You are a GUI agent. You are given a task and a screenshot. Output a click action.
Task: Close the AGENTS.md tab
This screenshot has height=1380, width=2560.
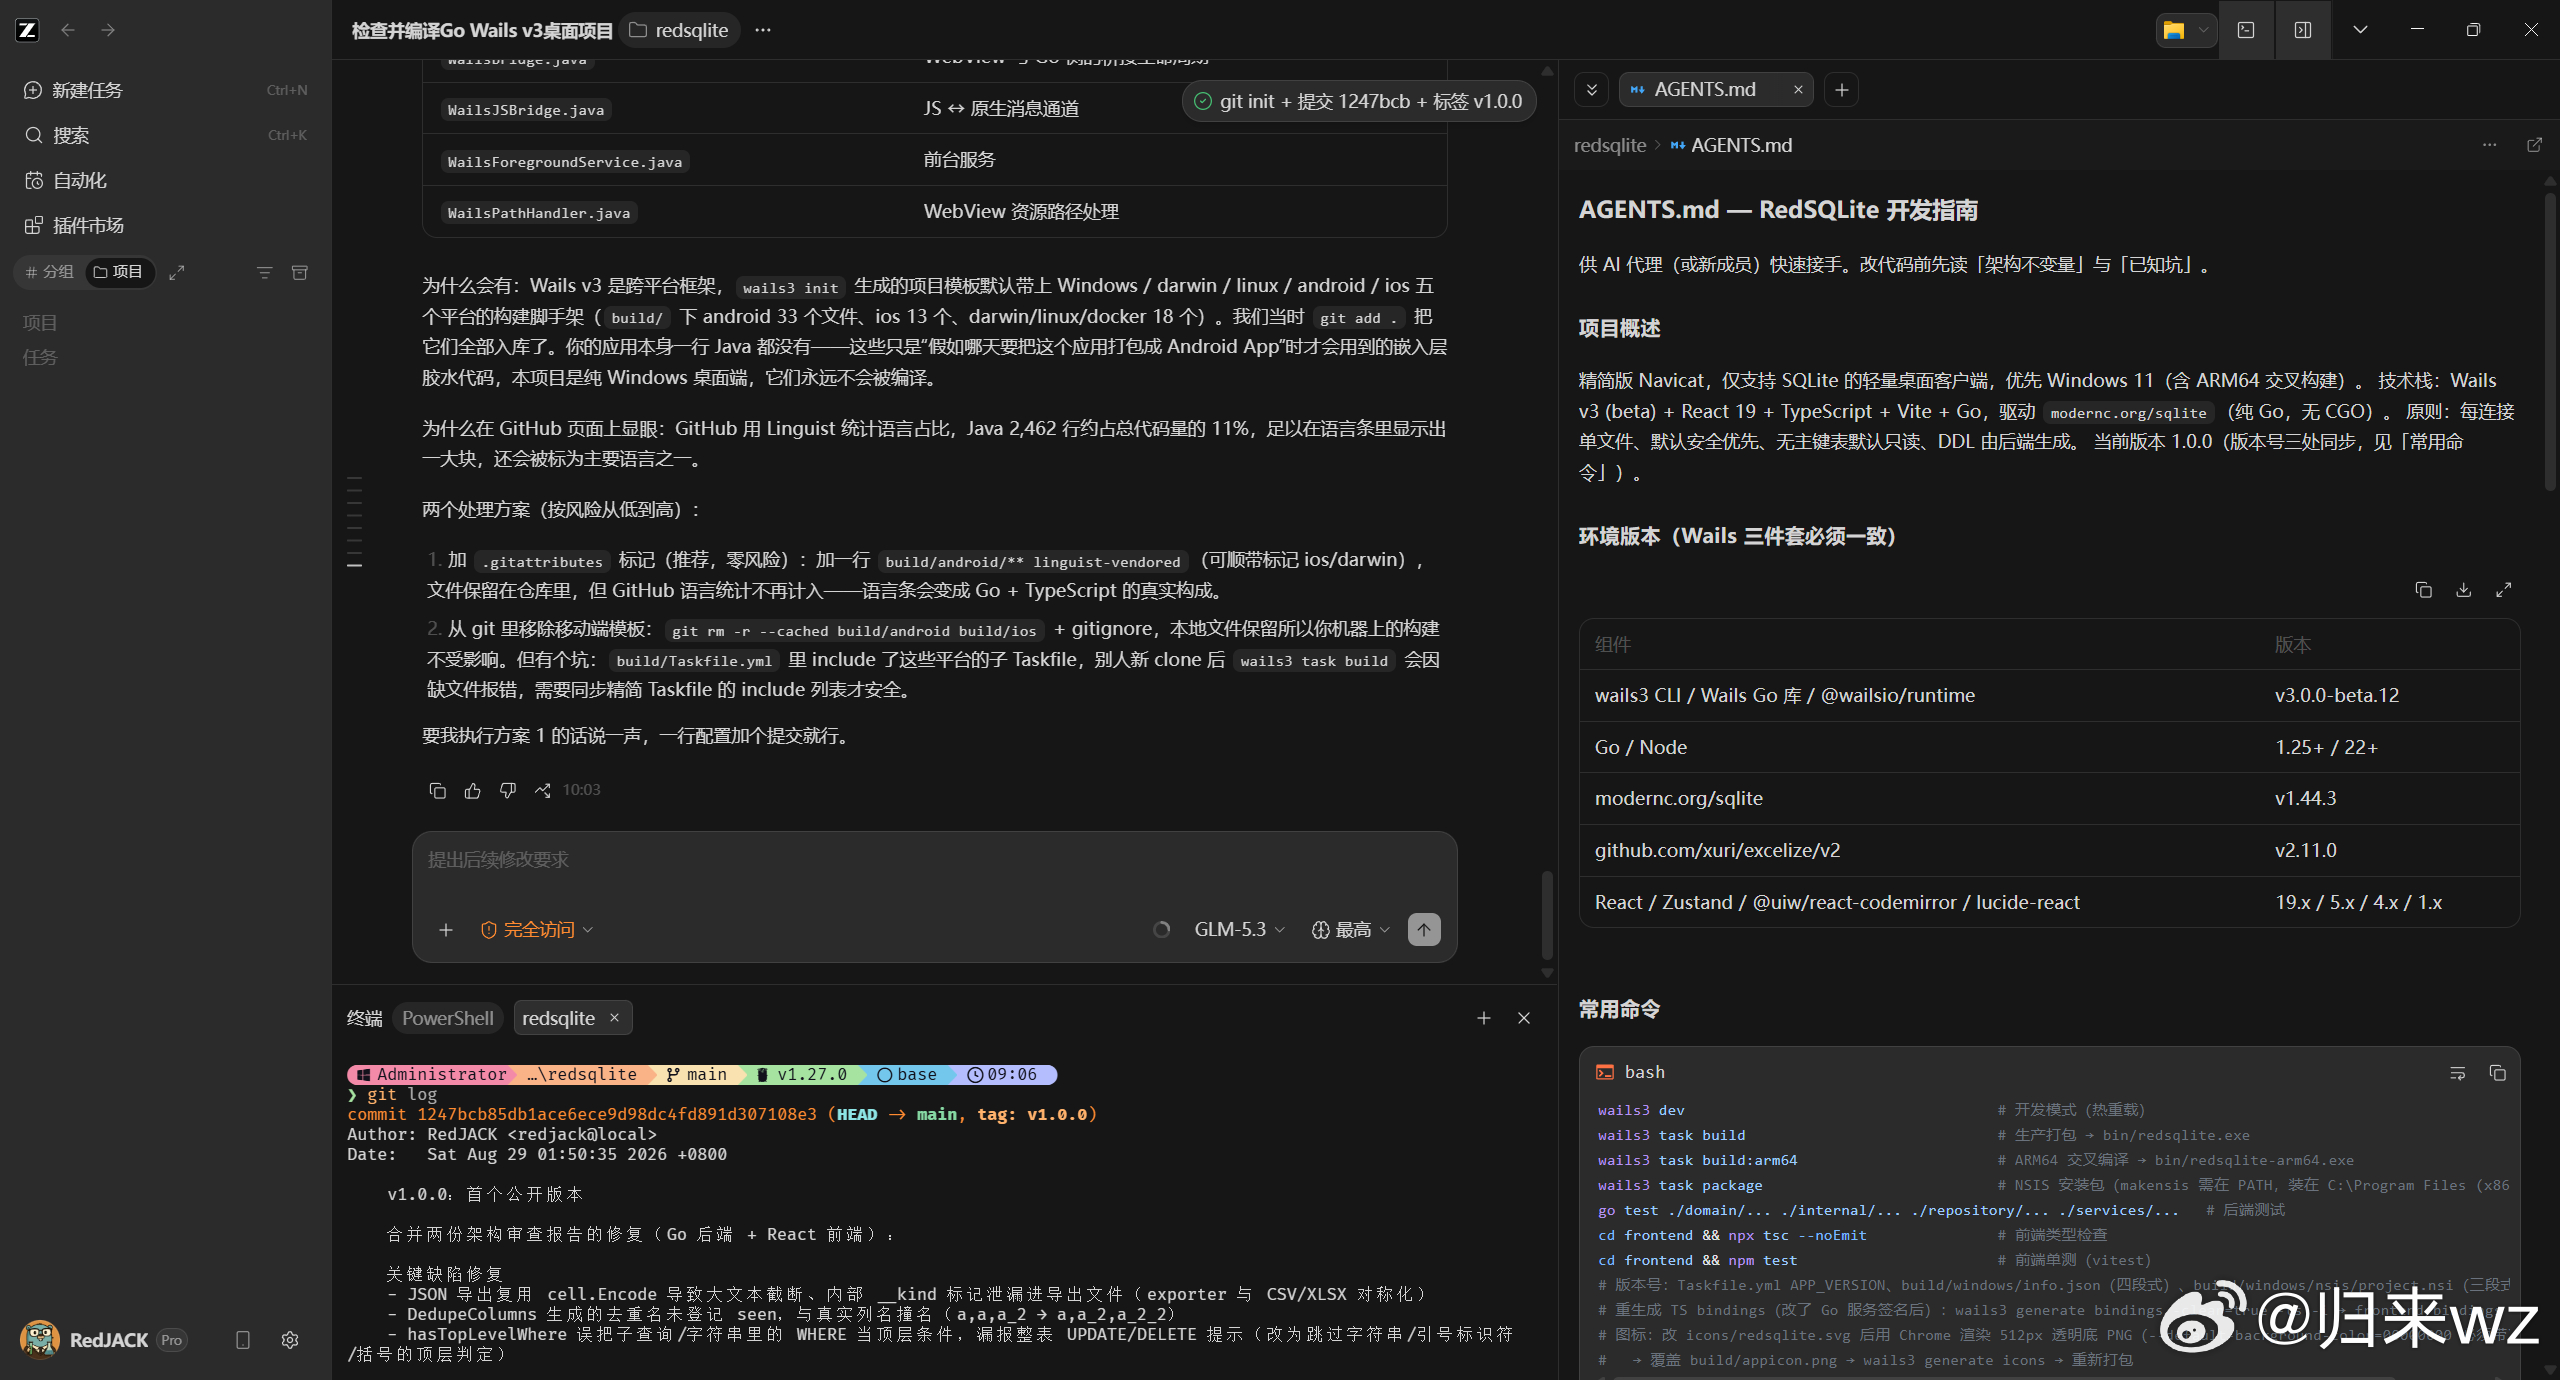pyautogui.click(x=1798, y=90)
